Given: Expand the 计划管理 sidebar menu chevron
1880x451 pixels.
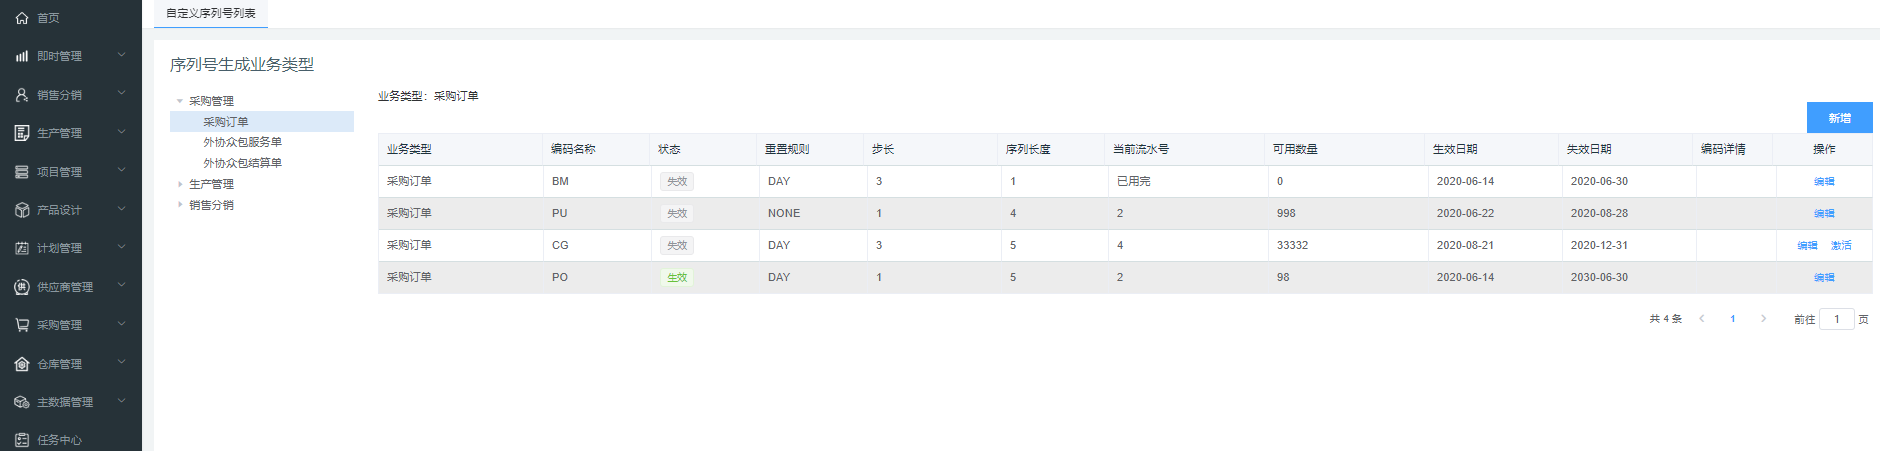Looking at the screenshot, I should click(122, 247).
